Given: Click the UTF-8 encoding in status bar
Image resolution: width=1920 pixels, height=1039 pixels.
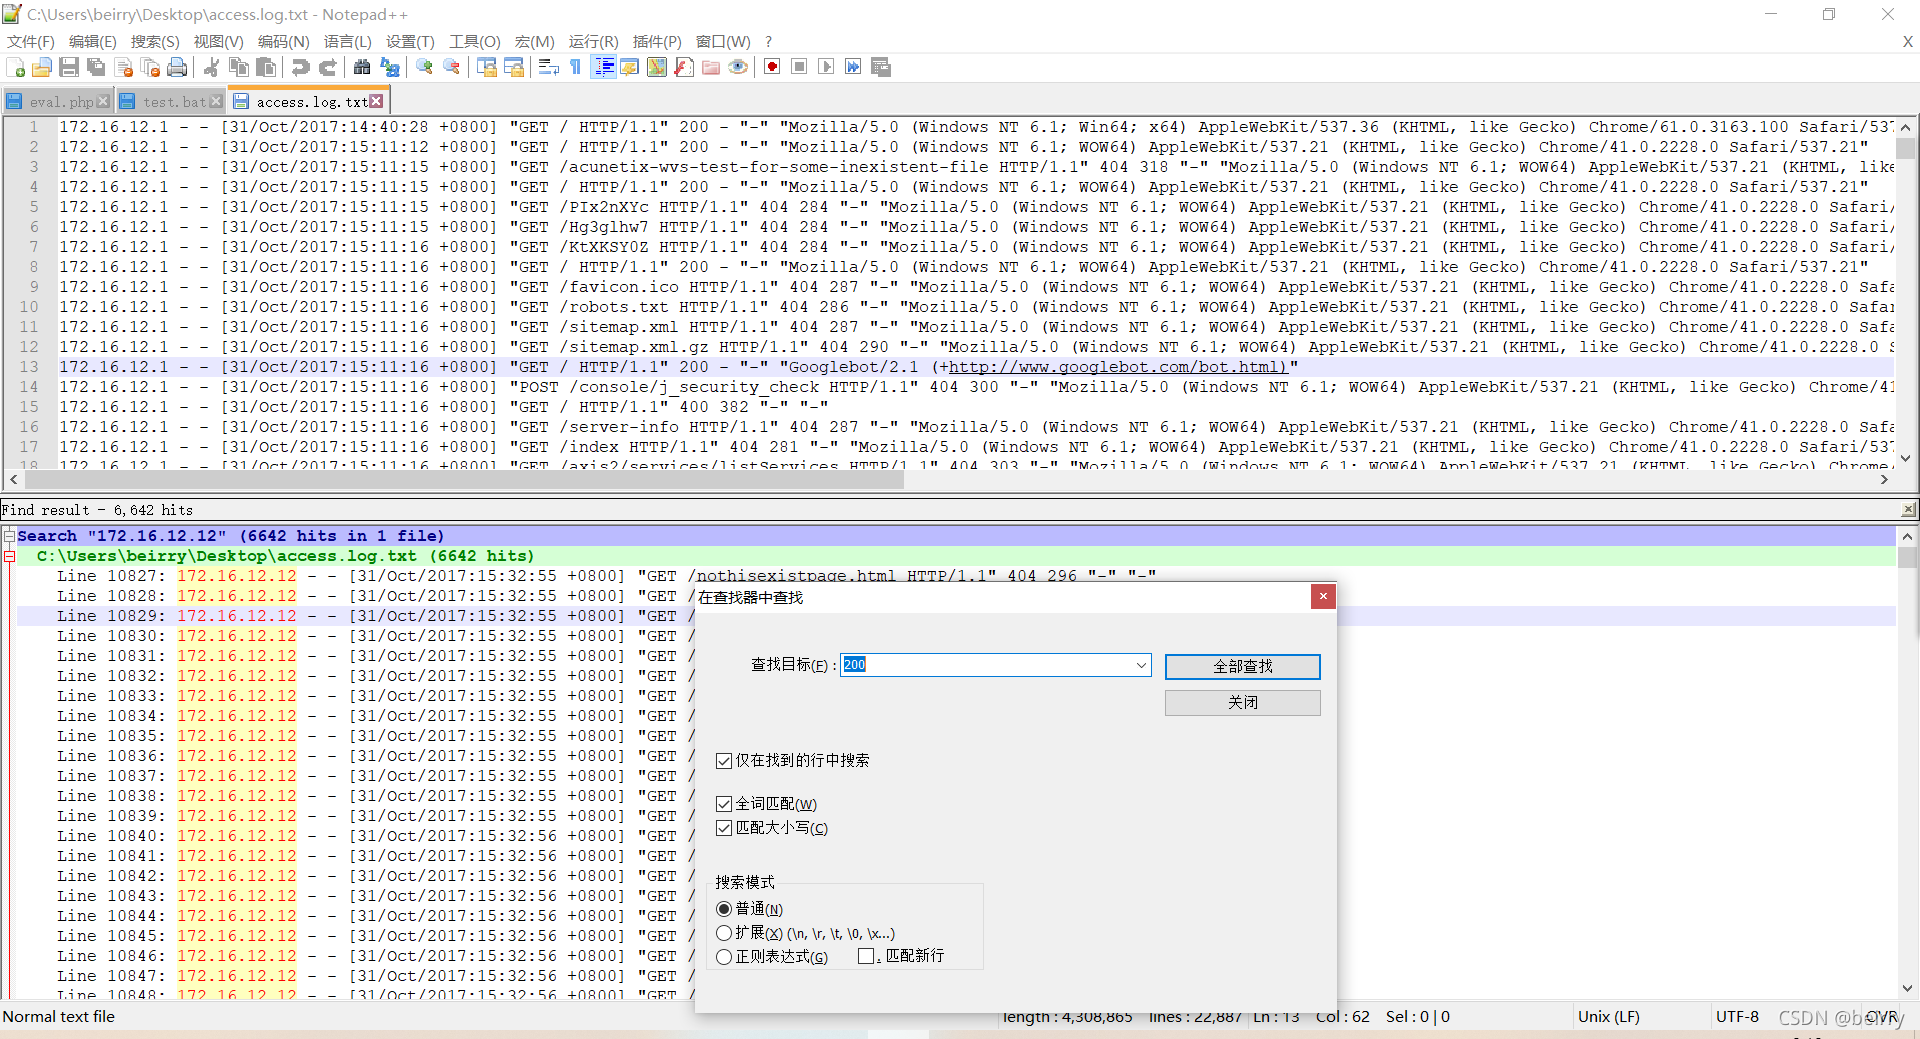Looking at the screenshot, I should tap(1737, 1016).
